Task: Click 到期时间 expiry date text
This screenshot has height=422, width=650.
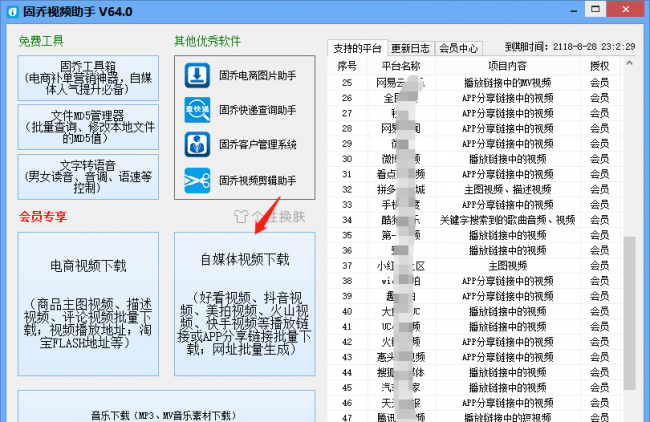Action: pos(570,47)
